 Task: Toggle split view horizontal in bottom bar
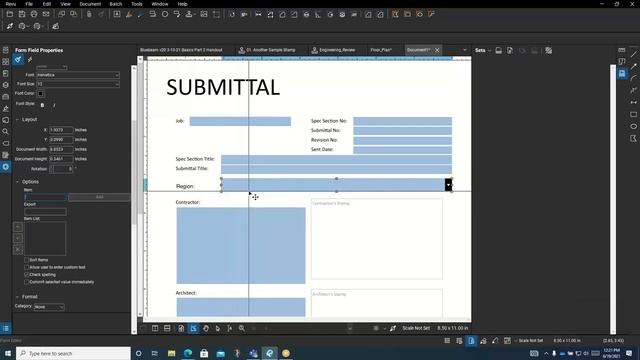tap(167, 328)
